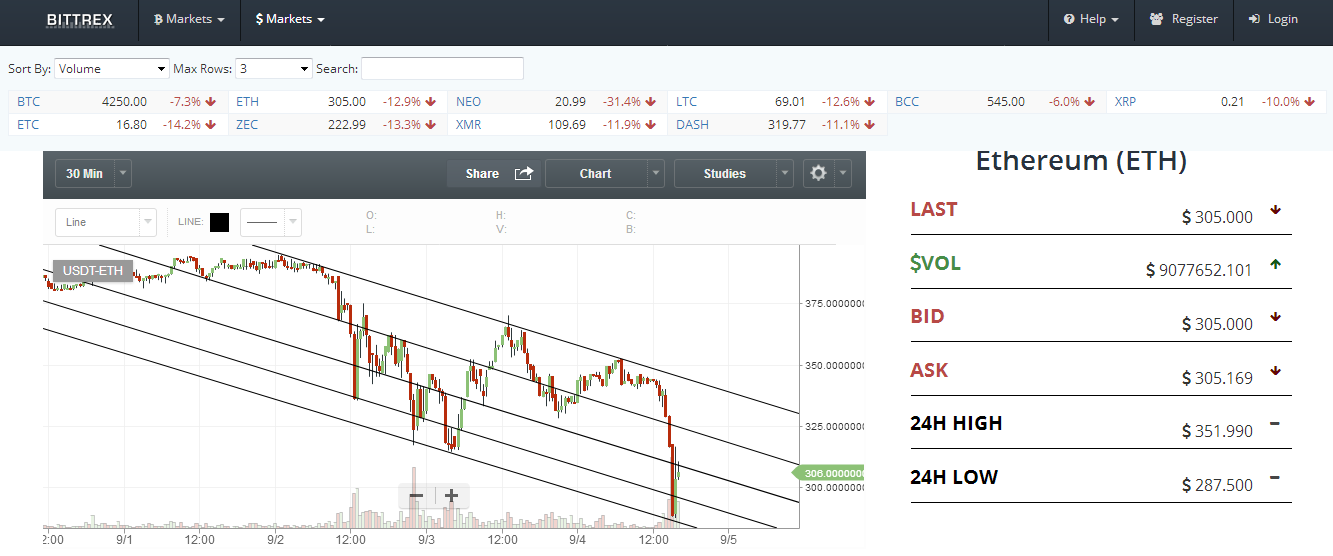1333x556 pixels.
Task: Click the Chart type button
Action: tap(596, 173)
